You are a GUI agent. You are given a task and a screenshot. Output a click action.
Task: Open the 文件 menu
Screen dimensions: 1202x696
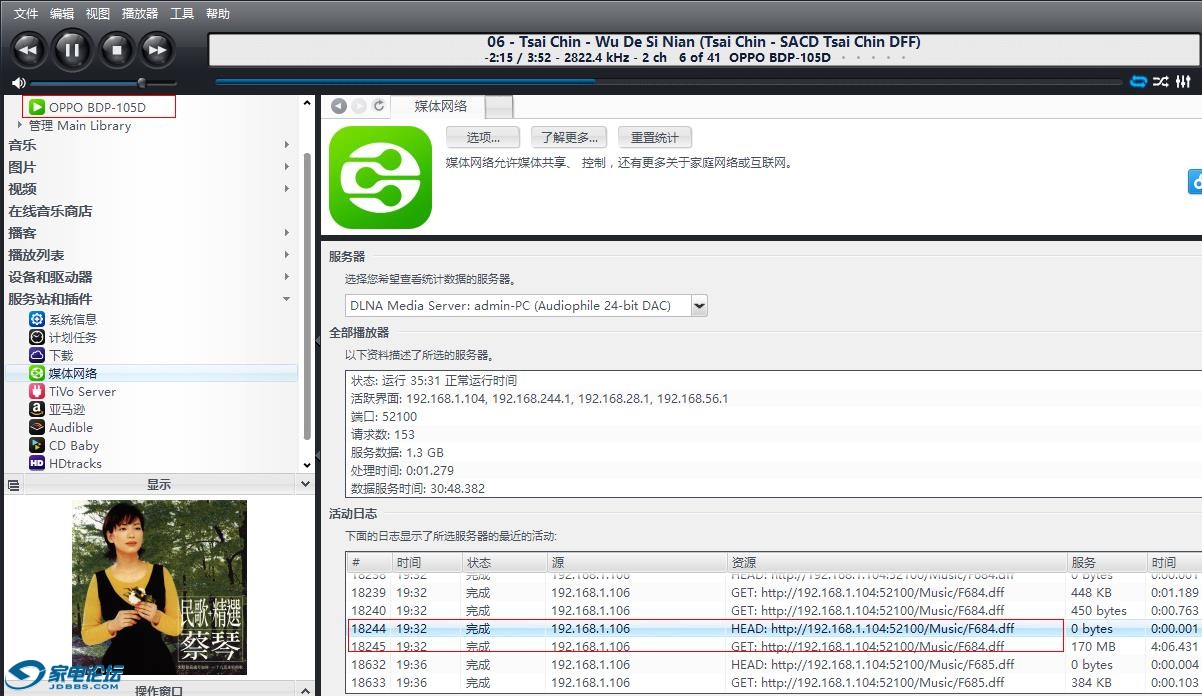click(25, 14)
